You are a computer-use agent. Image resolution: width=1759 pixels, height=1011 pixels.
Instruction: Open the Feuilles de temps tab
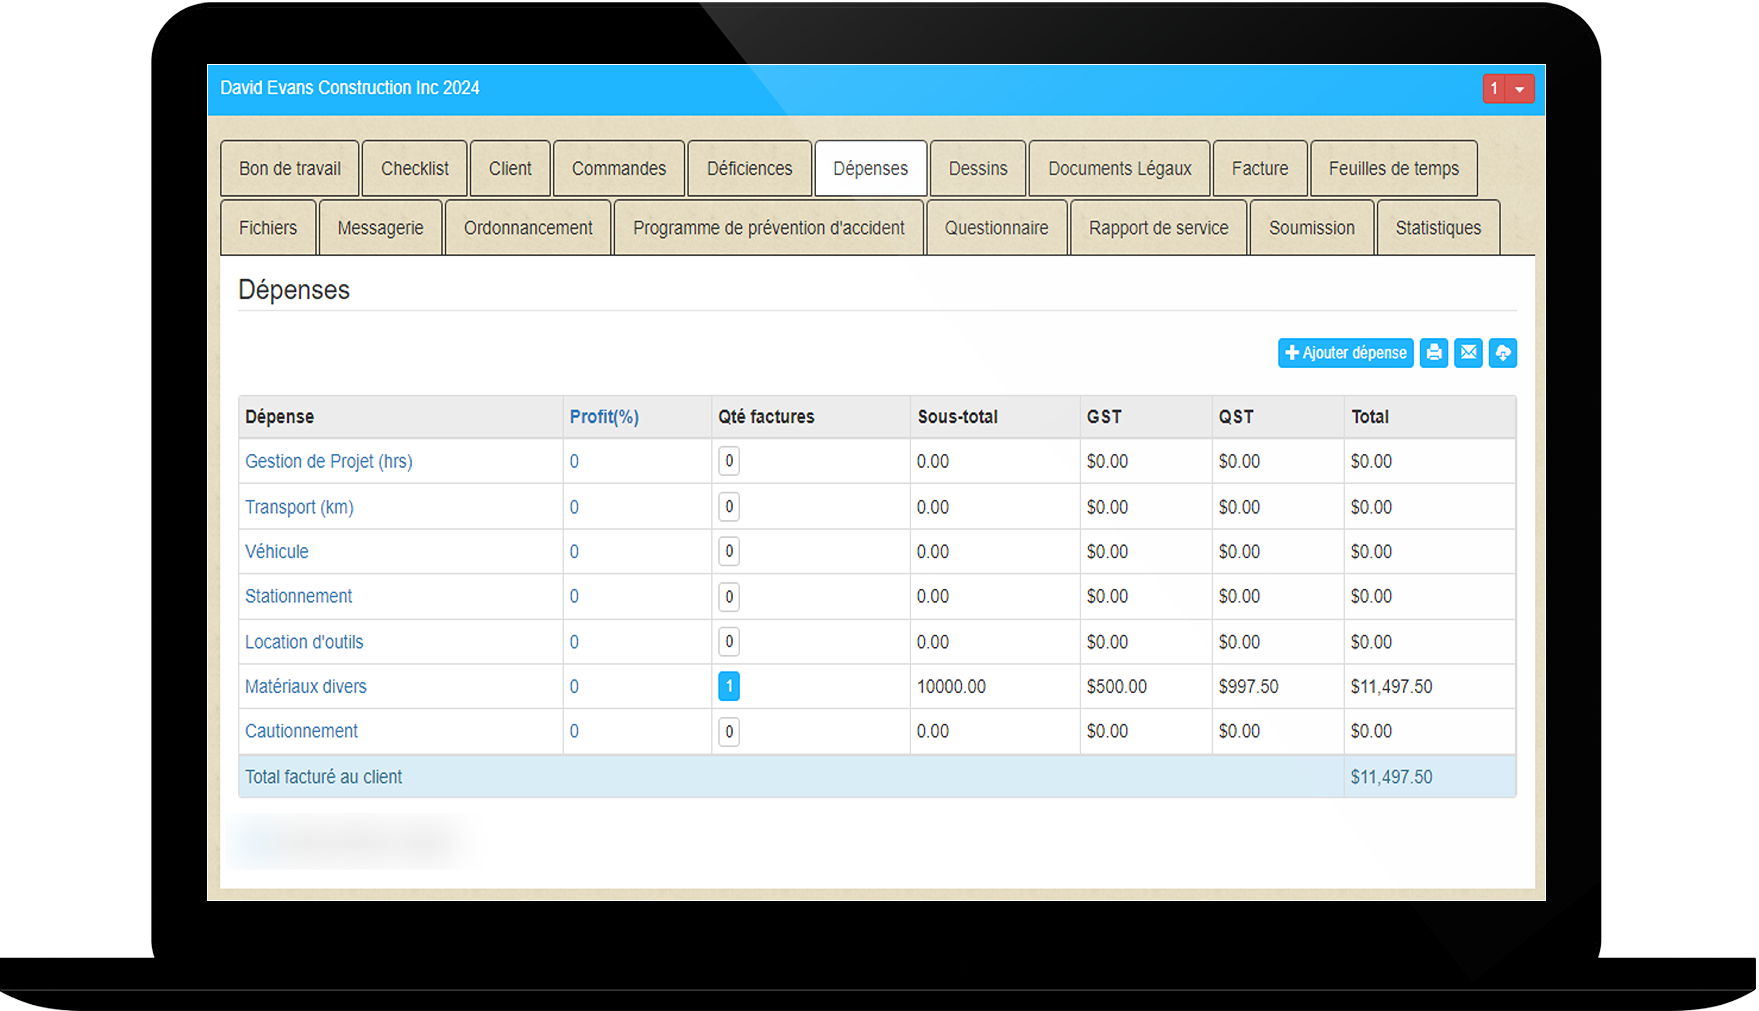pos(1393,169)
